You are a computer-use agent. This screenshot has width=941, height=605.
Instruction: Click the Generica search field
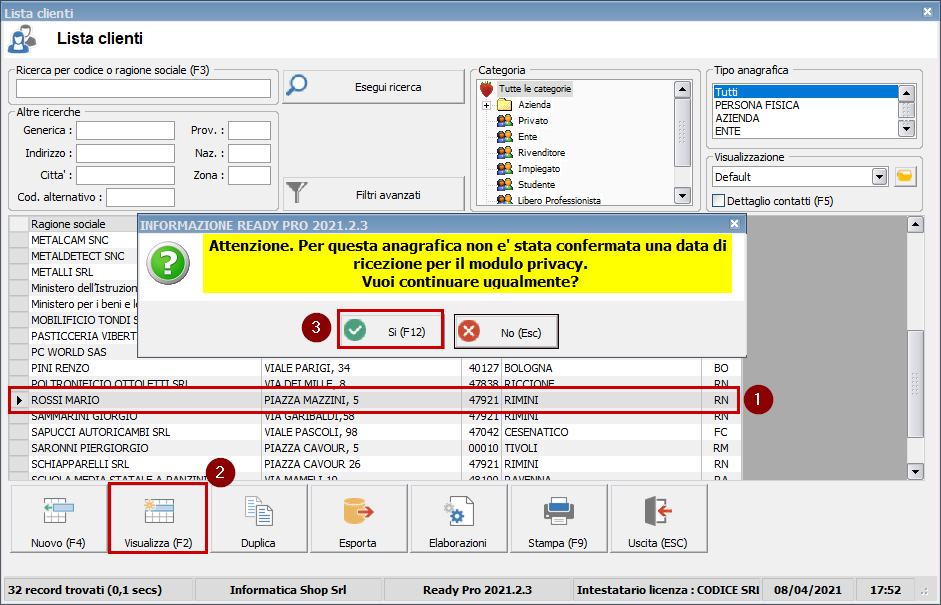pyautogui.click(x=125, y=130)
